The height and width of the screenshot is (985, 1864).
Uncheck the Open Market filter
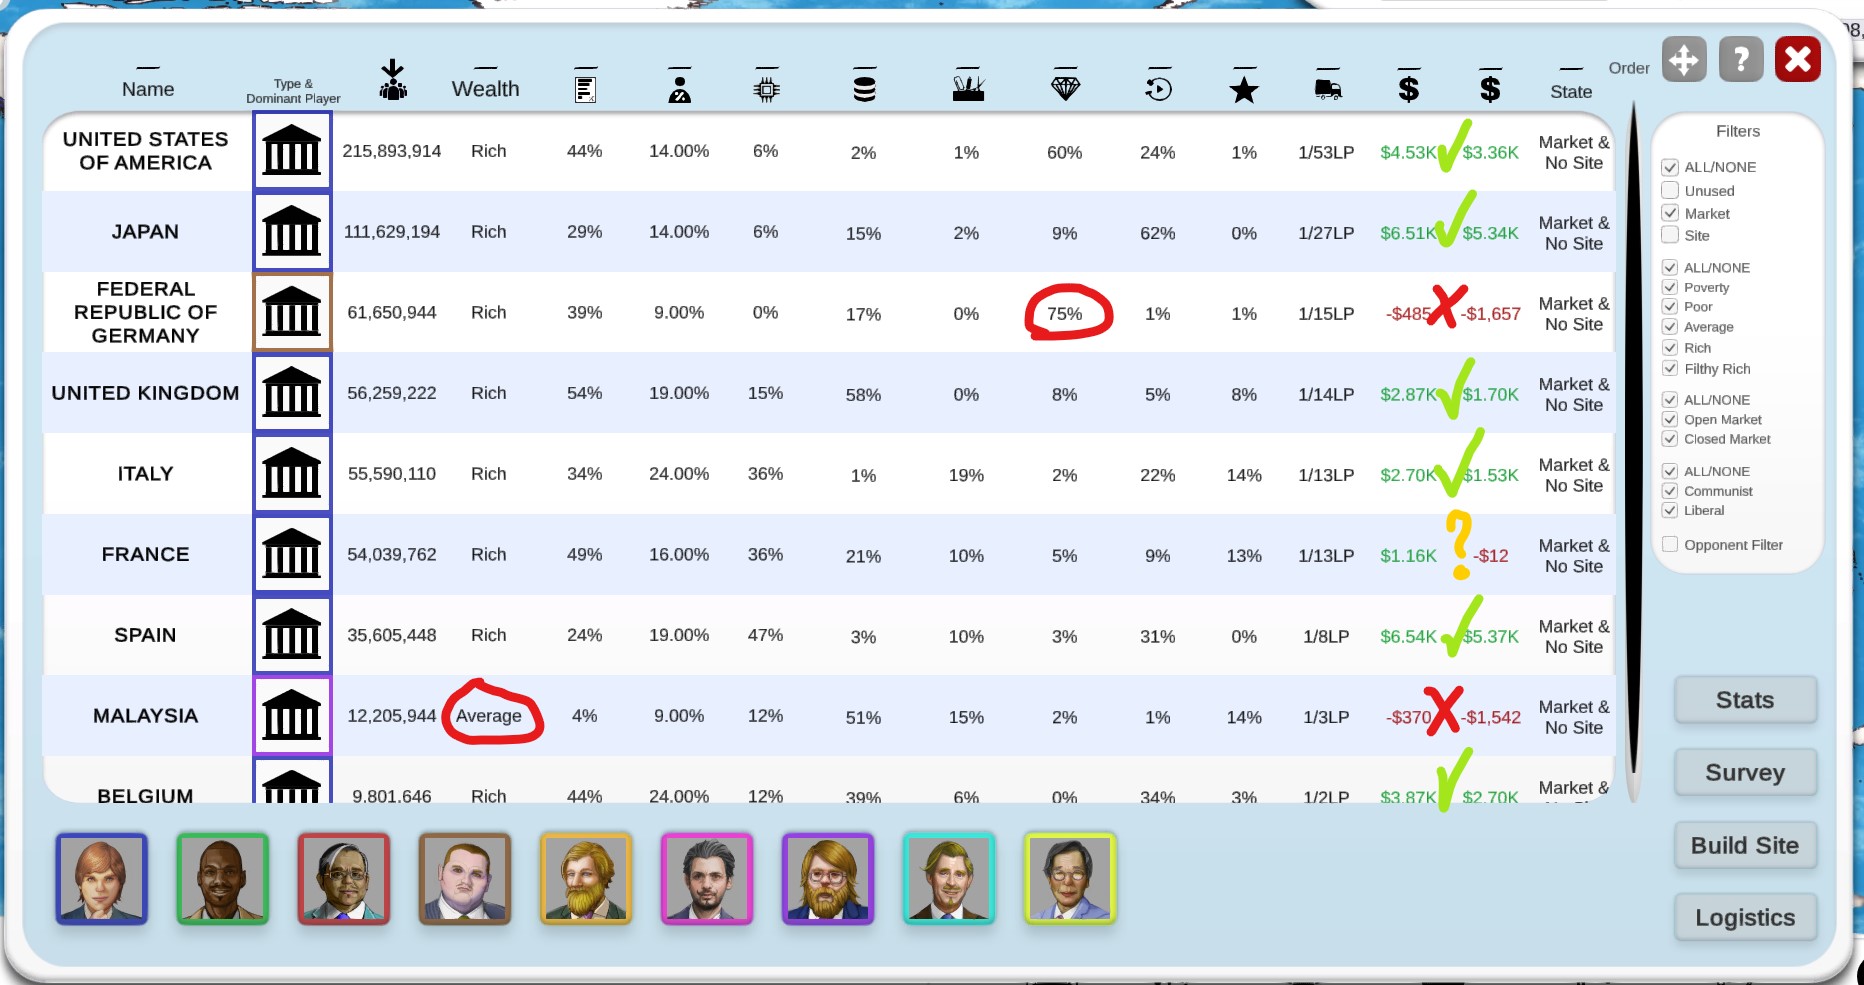pyautogui.click(x=1670, y=419)
